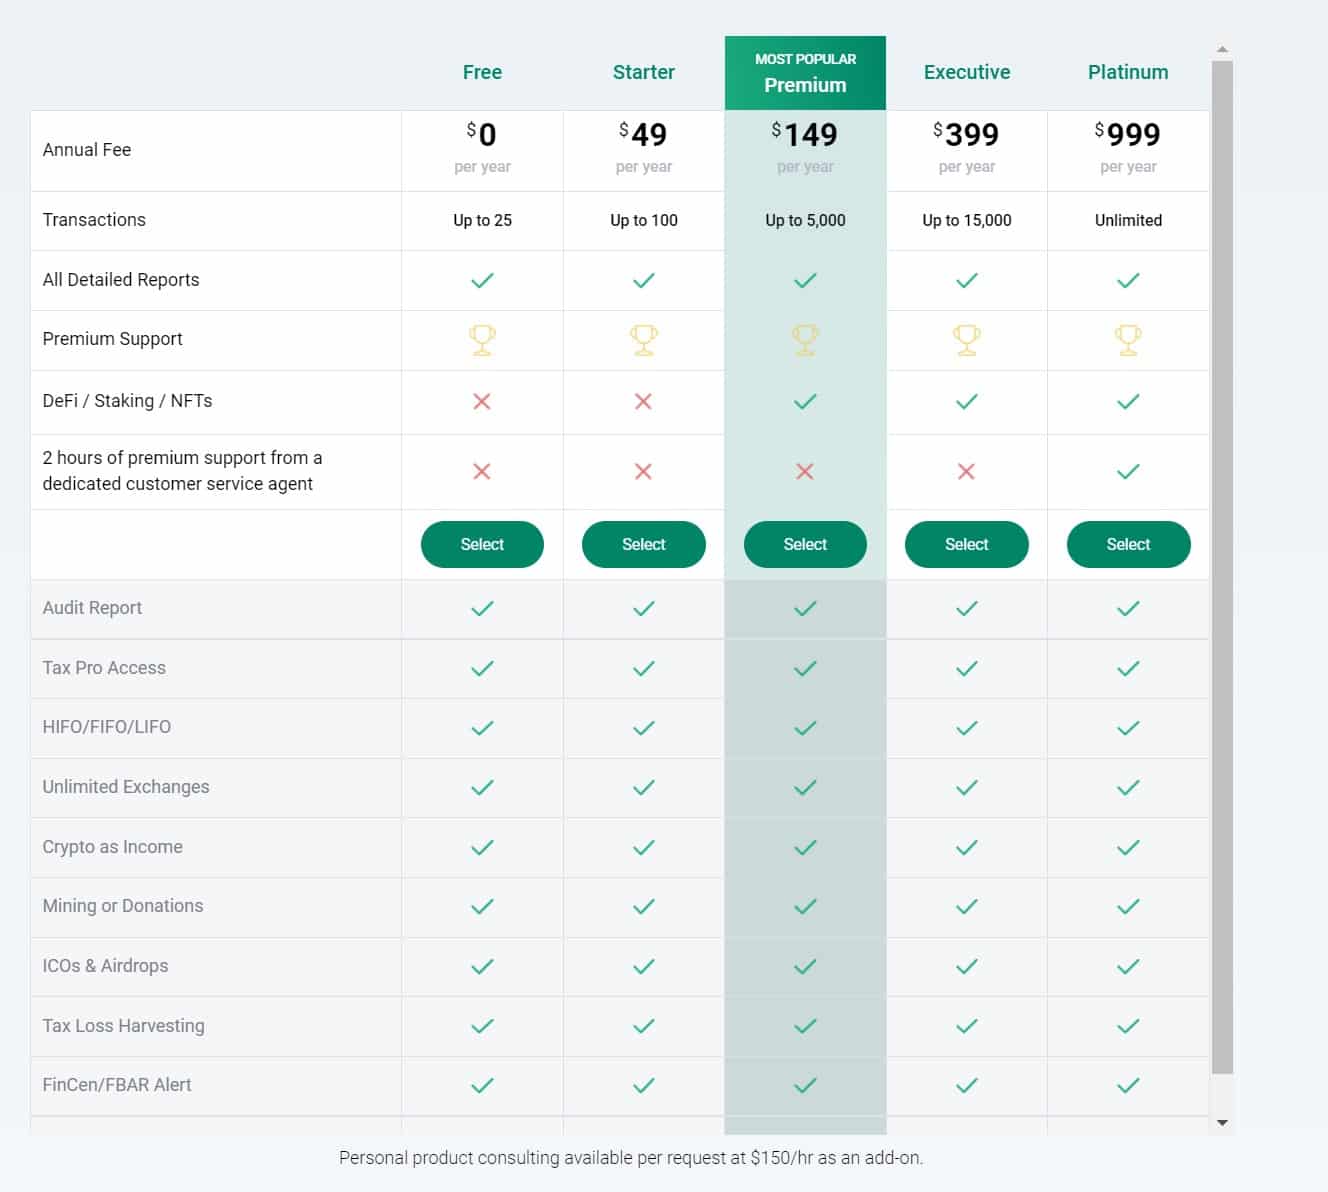Viewport: 1328px width, 1192px height.
Task: Click the 'Up to 25' transactions cell
Action: [x=482, y=220]
